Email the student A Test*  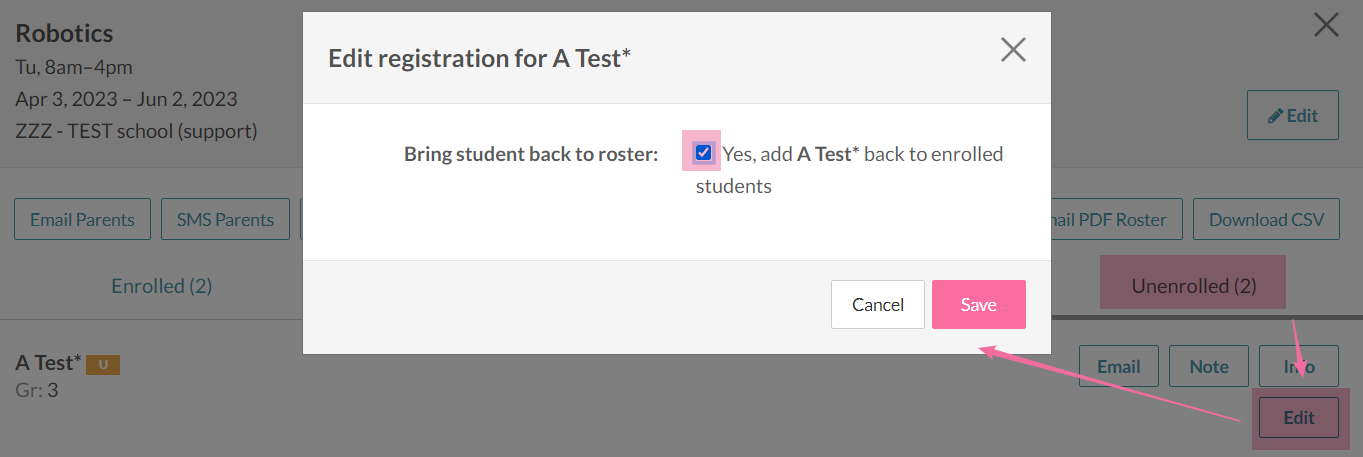pyautogui.click(x=1118, y=366)
